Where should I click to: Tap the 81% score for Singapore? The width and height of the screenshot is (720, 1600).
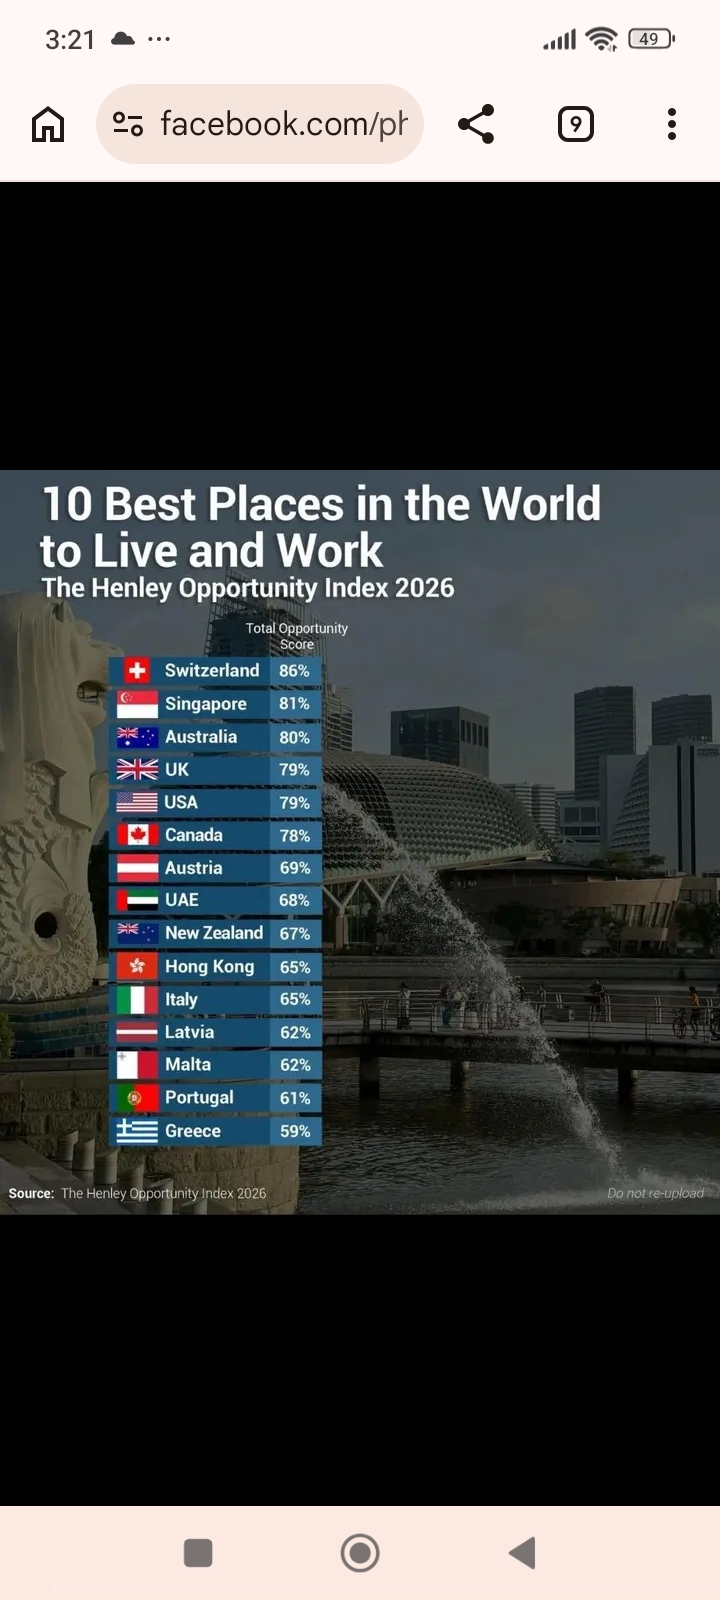click(x=294, y=704)
